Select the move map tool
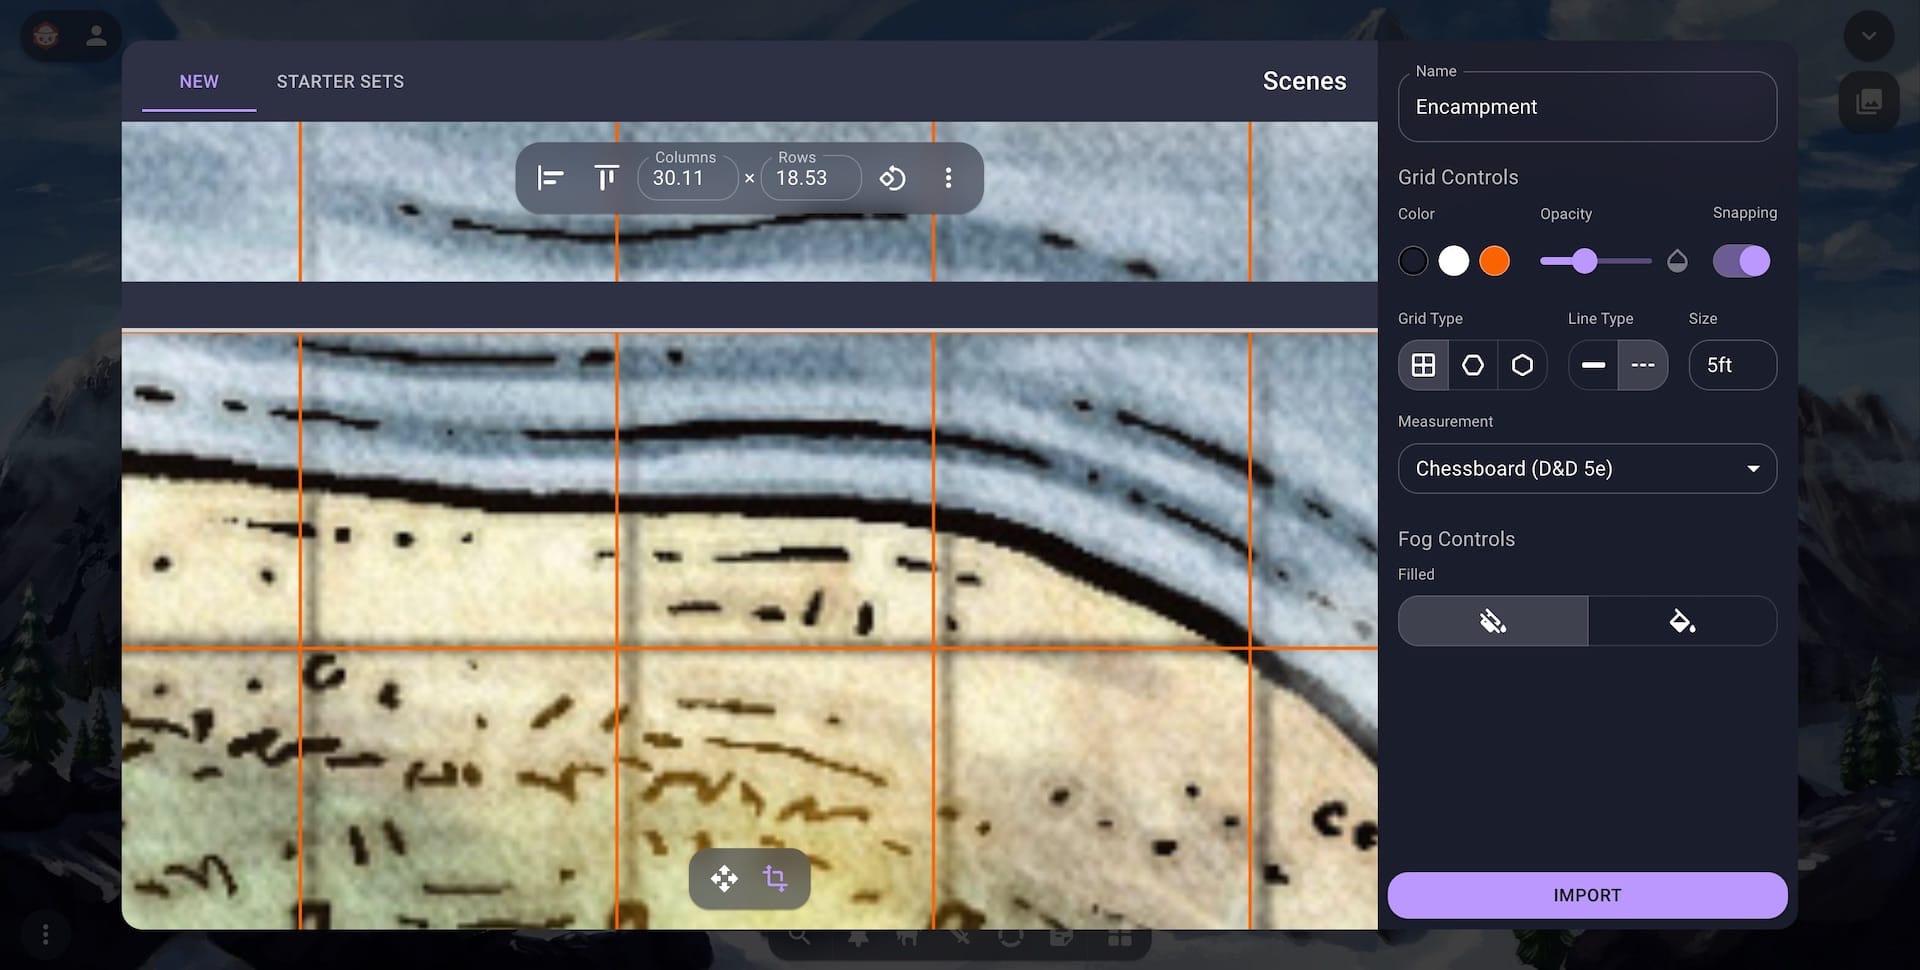 pyautogui.click(x=724, y=879)
